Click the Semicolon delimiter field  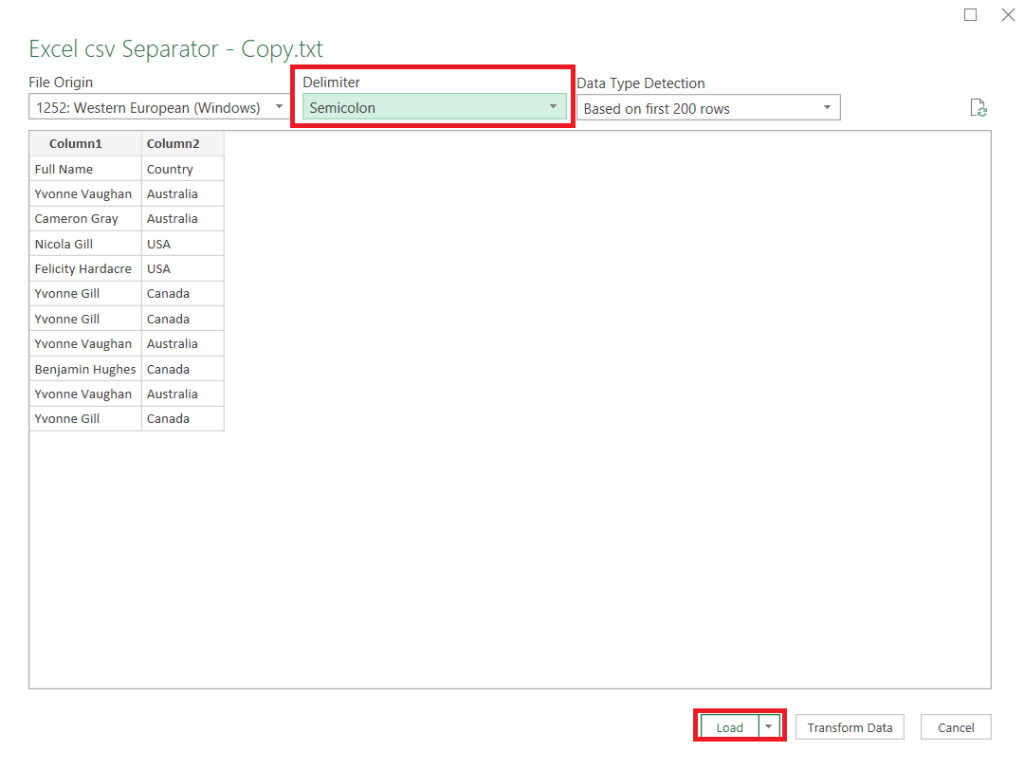tap(430, 107)
